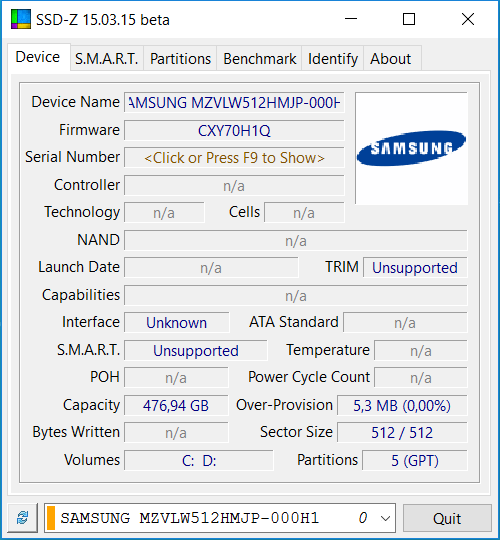Select the Device tab
Screen dimensions: 500x540
tap(38, 57)
